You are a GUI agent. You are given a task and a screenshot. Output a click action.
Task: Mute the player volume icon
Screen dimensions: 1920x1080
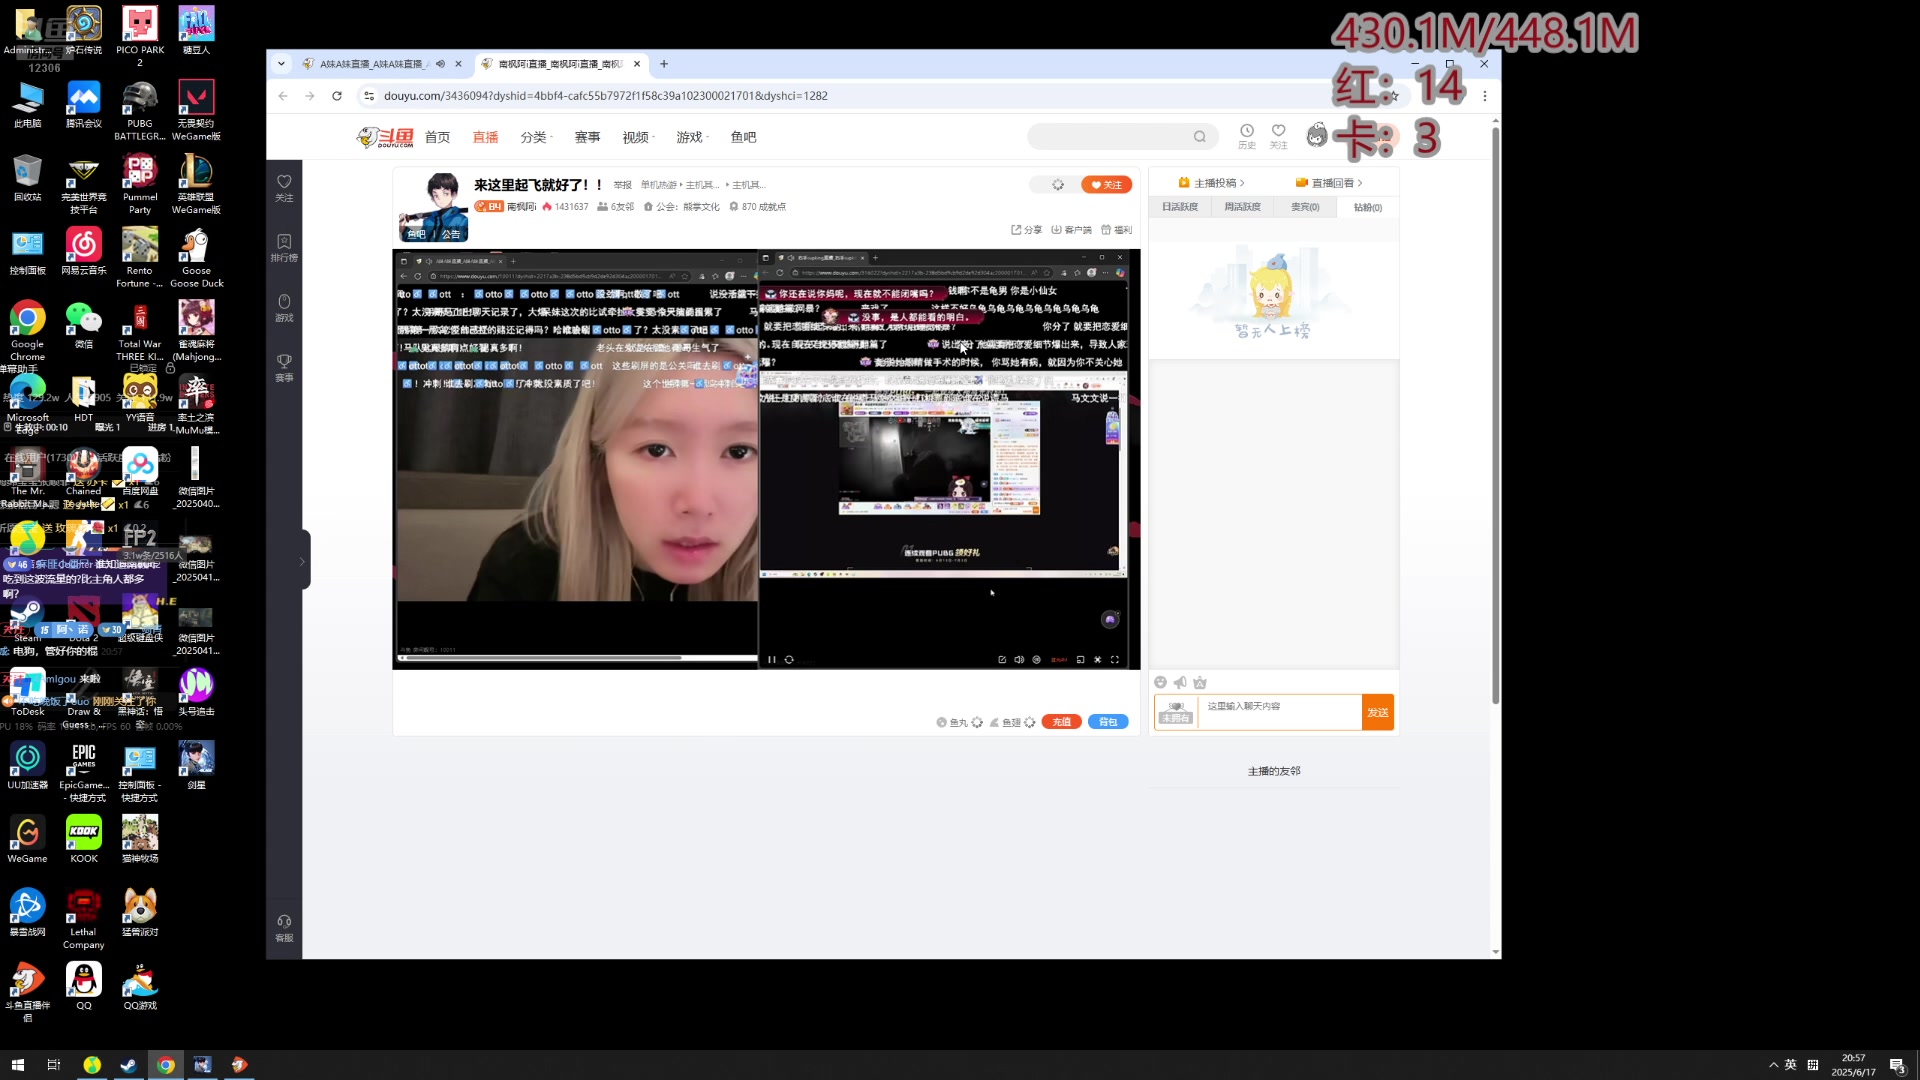pyautogui.click(x=1019, y=660)
